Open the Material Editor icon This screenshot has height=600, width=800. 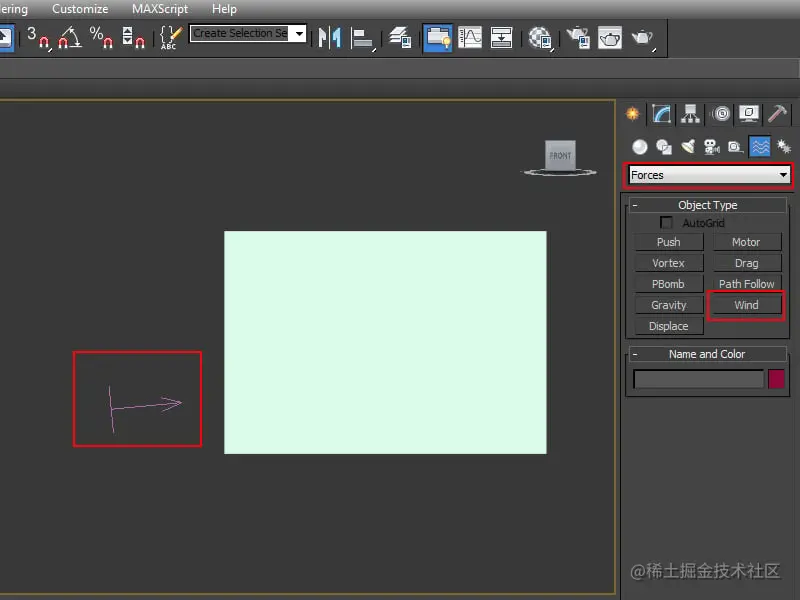[x=540, y=38]
